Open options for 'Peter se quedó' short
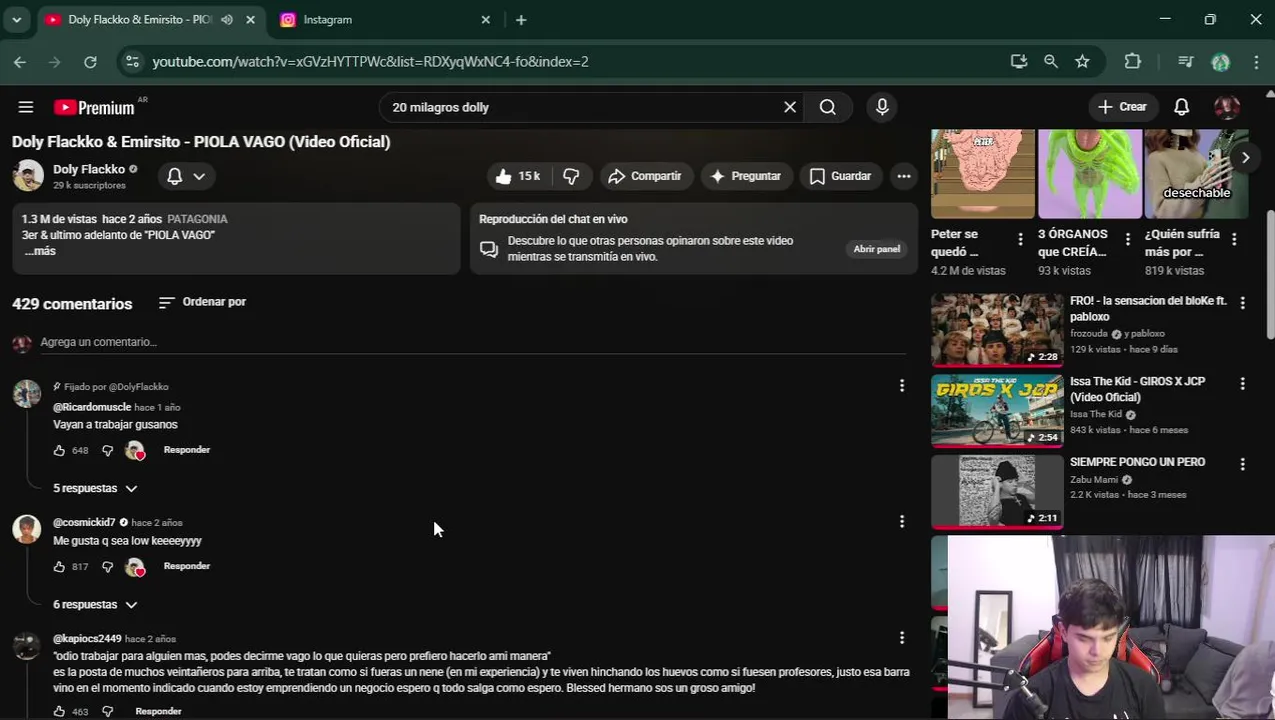This screenshot has height=720, width=1275. click(x=1020, y=239)
